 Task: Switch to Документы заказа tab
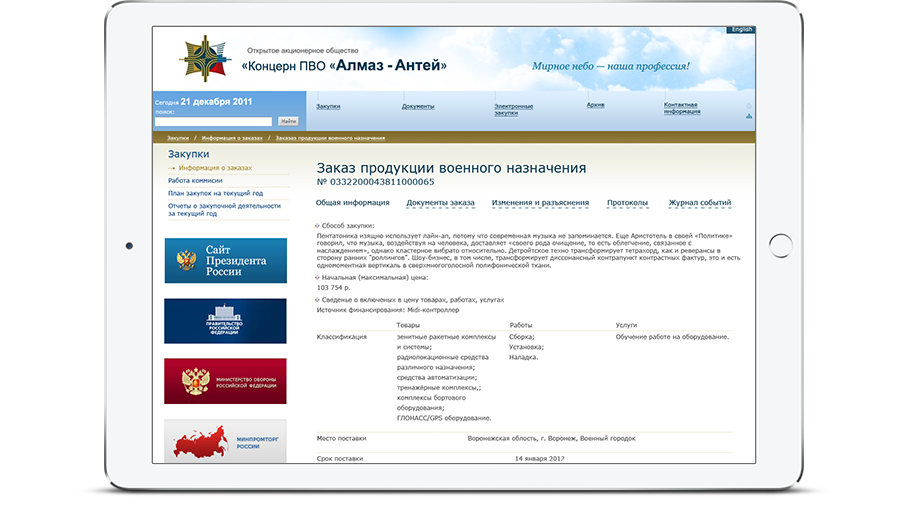440,203
